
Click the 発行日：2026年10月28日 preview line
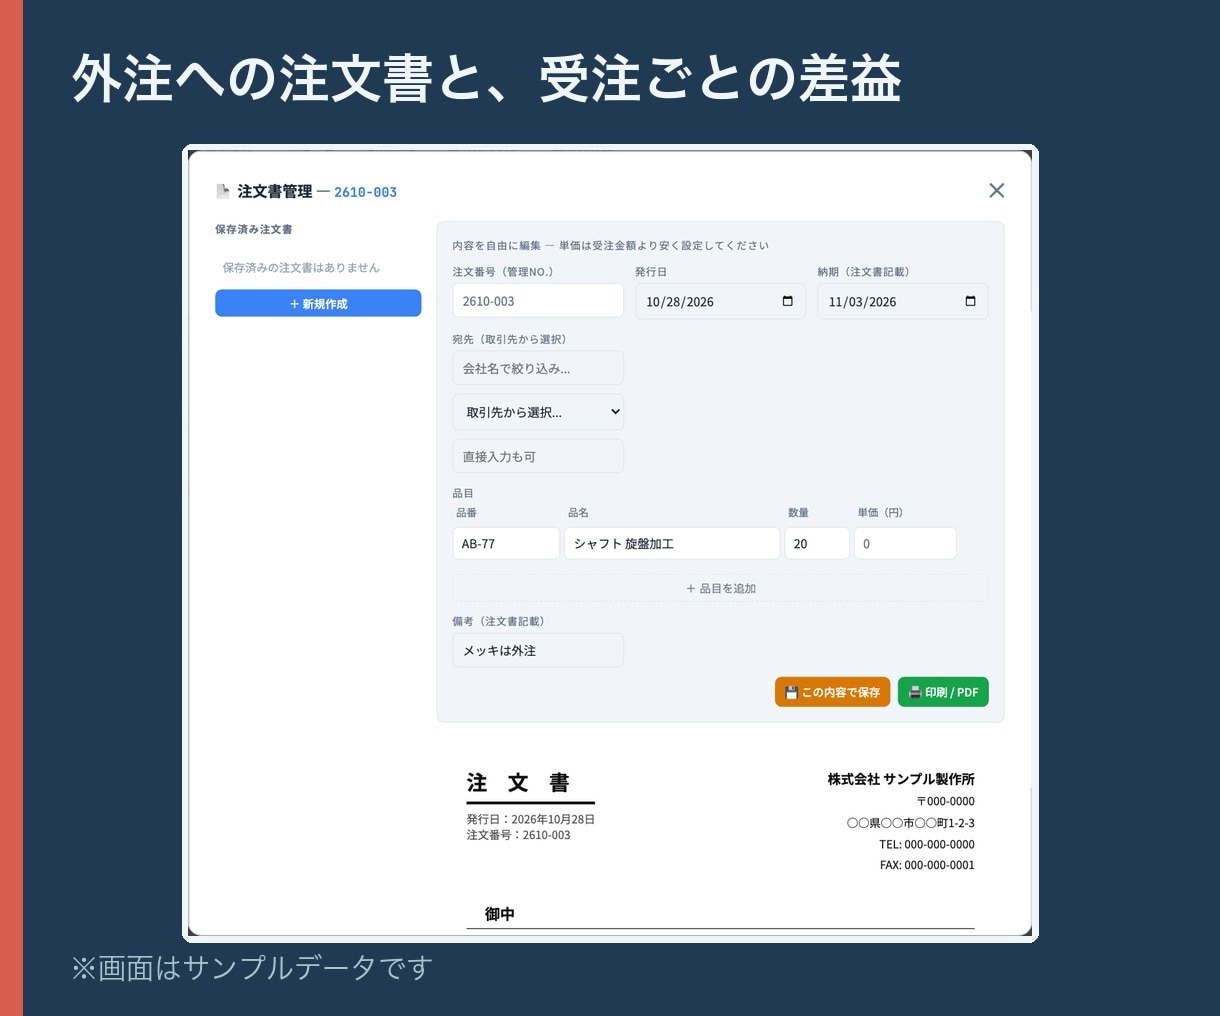coord(531,819)
